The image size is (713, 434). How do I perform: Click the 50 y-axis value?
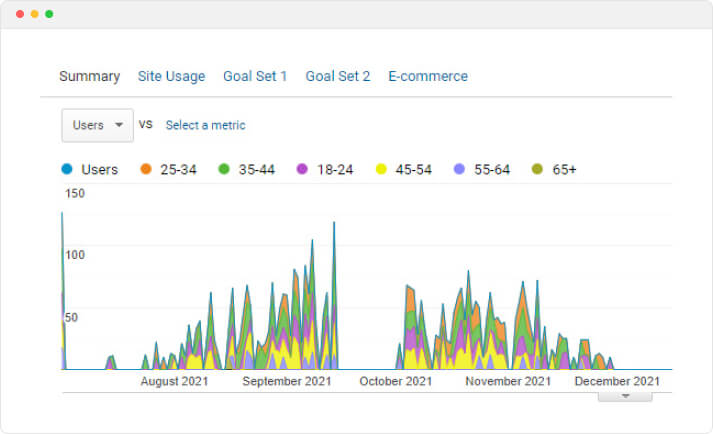point(71,317)
